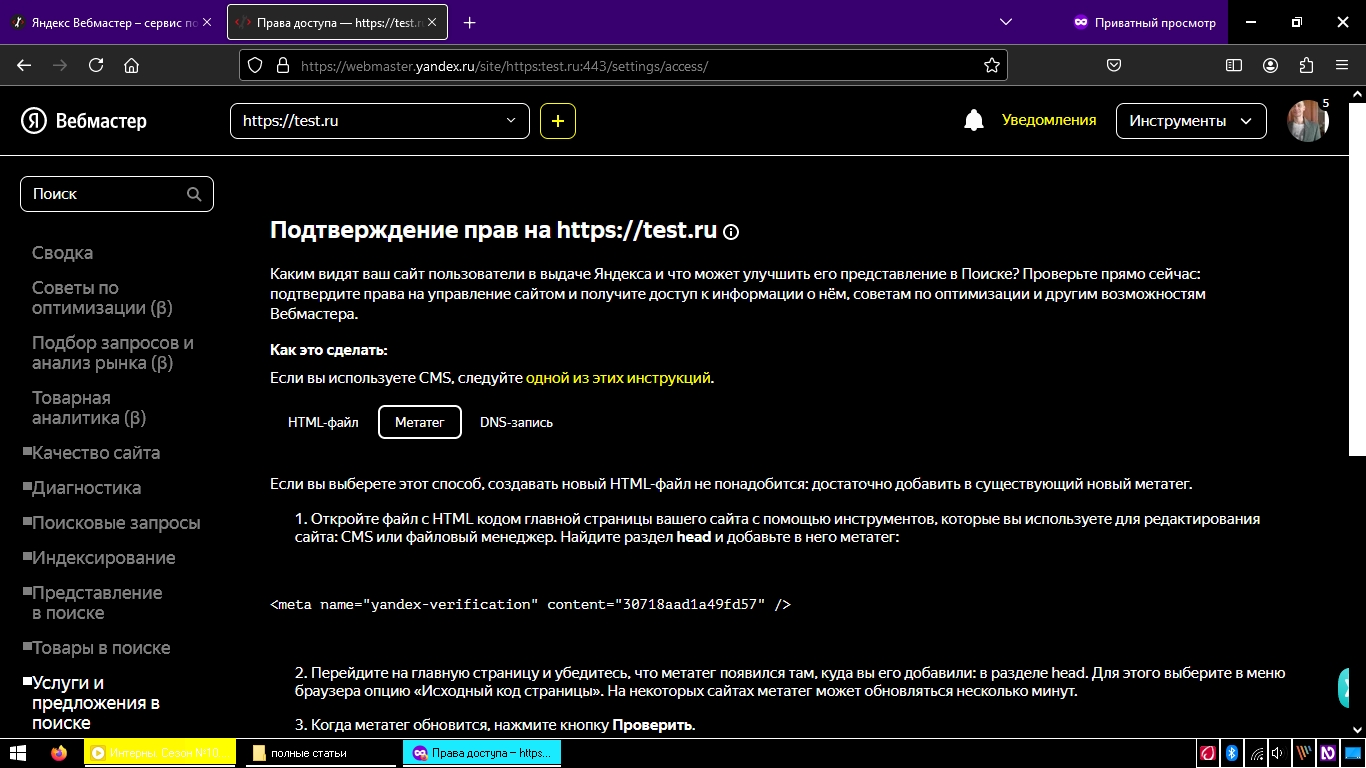The width and height of the screenshot is (1366, 768).
Task: Open Сводка in the sidebar
Action: coord(62,253)
